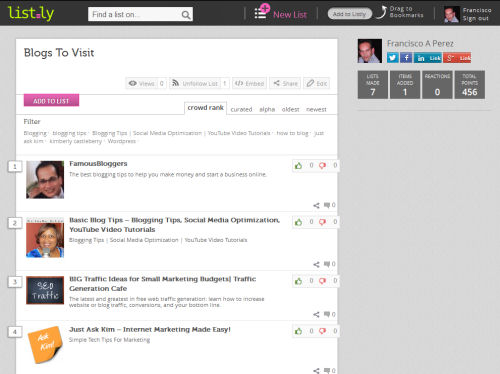Open the FamousBloggers title link
The height and width of the screenshot is (374, 500).
[x=98, y=164]
